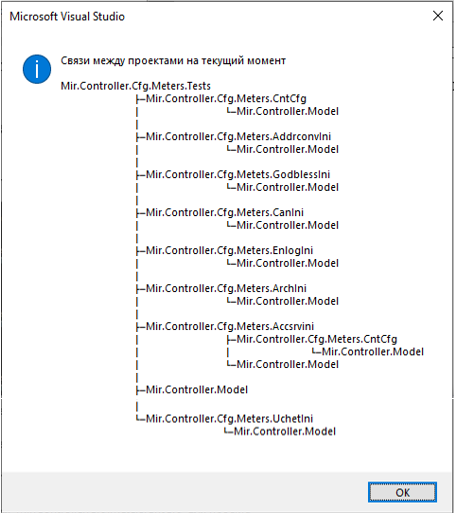Image resolution: width=454 pixels, height=513 pixels.
Task: Select Mir.Controller.Cfg.Meters.CntCfg directly under Tests
Action: tap(226, 99)
